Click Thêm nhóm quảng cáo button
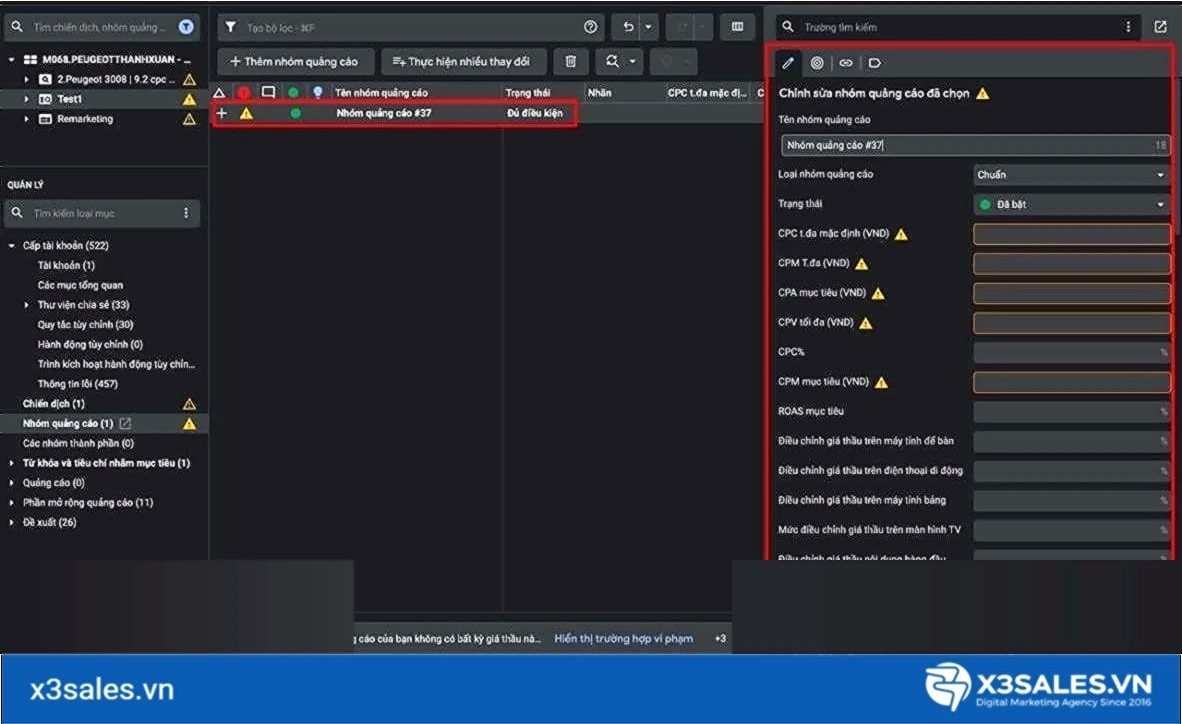The height and width of the screenshot is (724, 1182). pyautogui.click(x=294, y=62)
